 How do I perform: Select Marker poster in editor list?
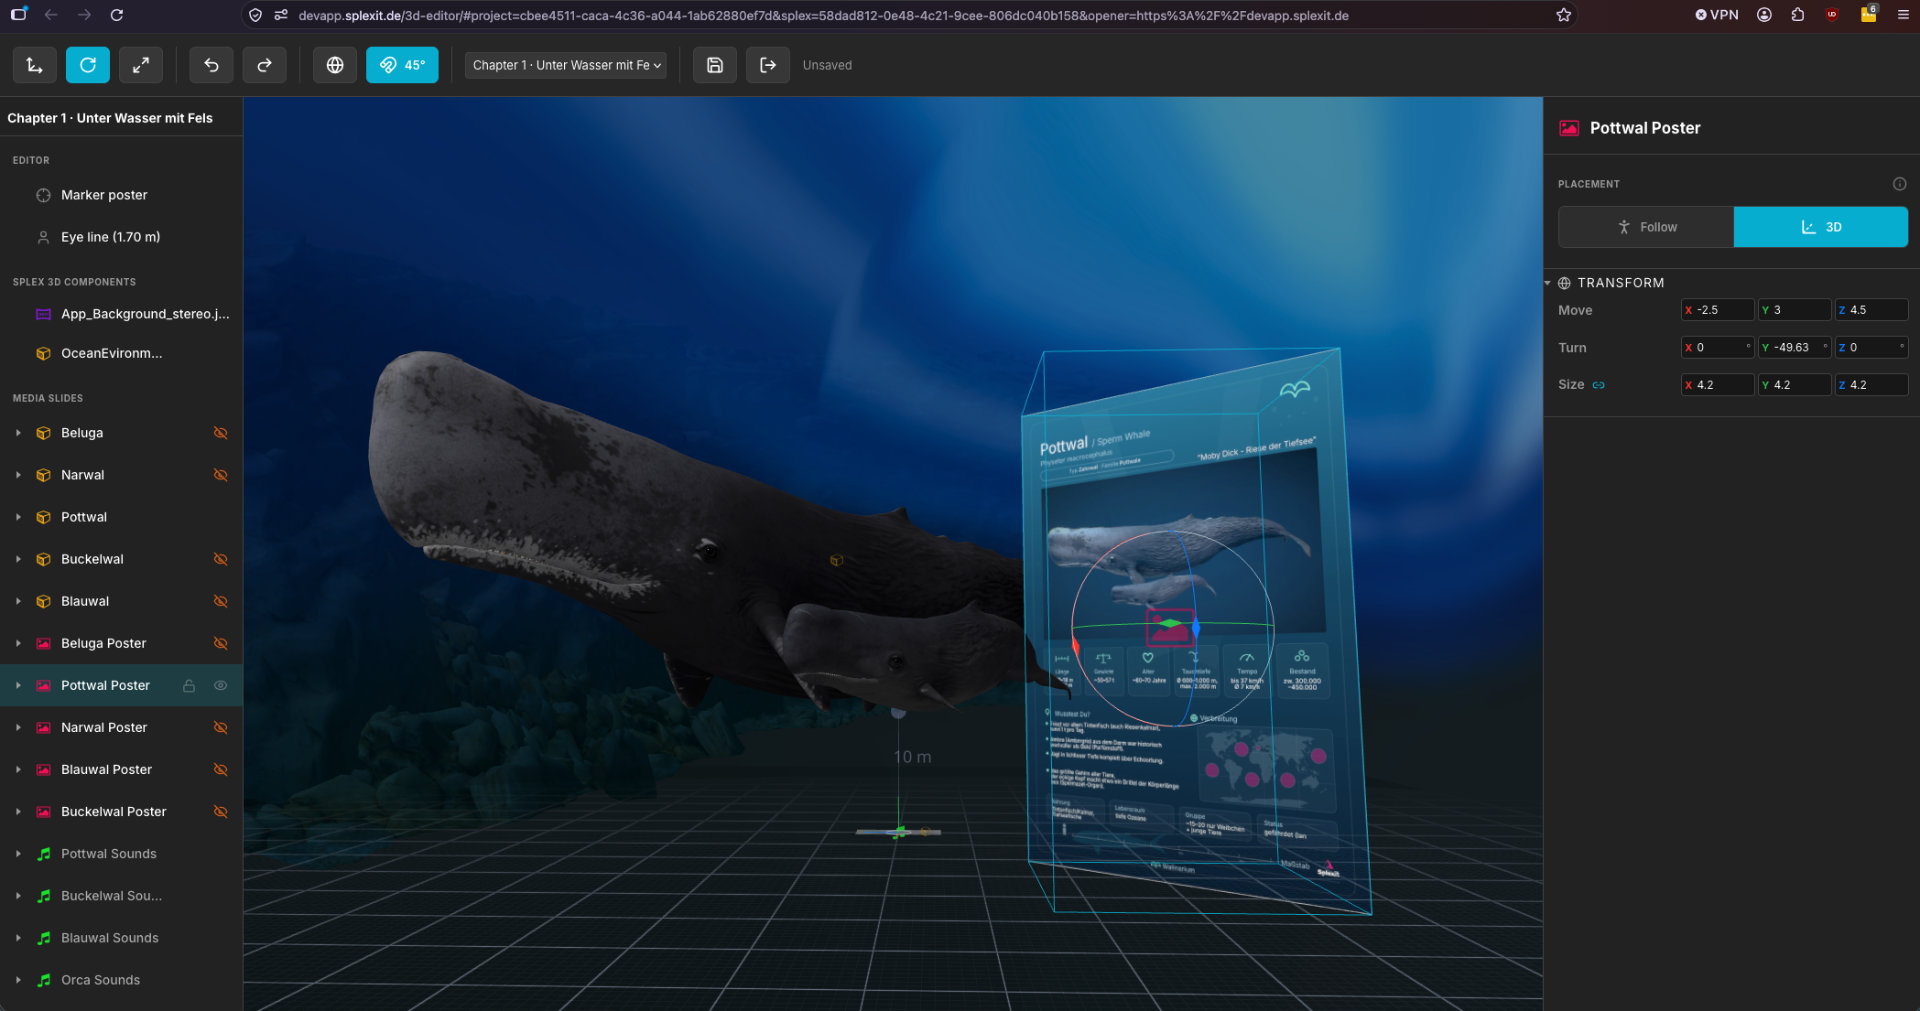click(x=121, y=195)
